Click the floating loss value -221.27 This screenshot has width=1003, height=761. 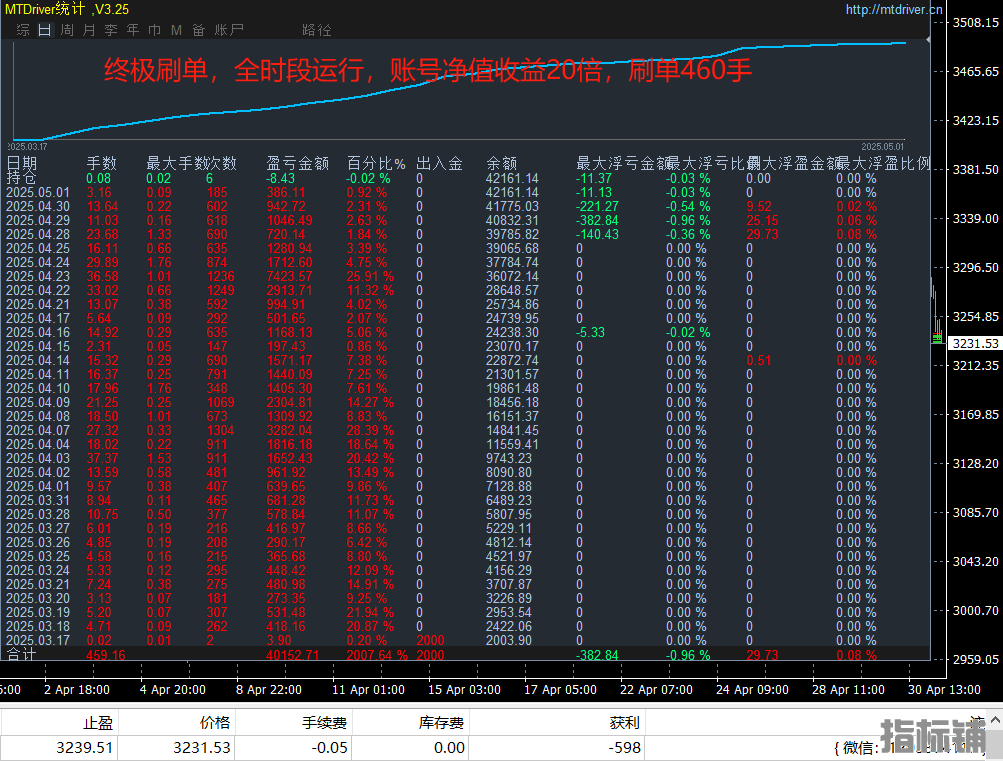pyautogui.click(x=597, y=206)
